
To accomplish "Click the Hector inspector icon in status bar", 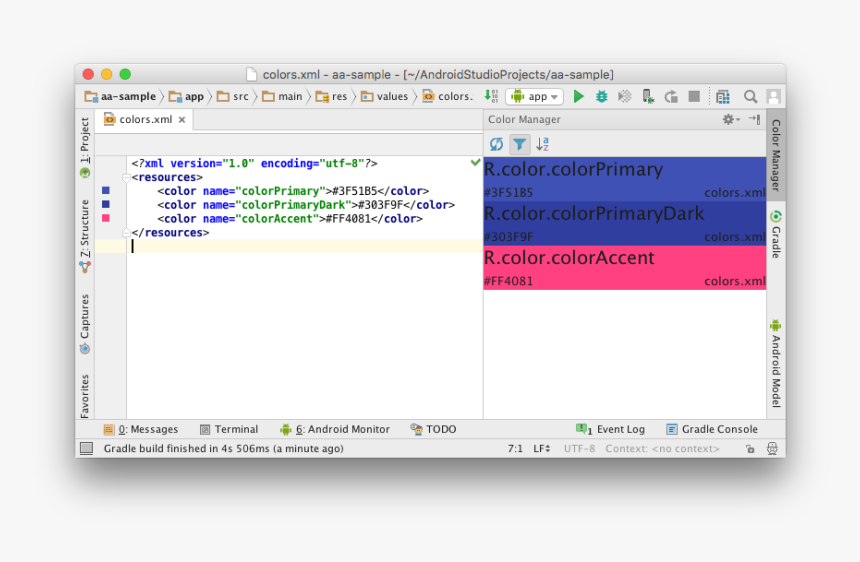I will 772,449.
